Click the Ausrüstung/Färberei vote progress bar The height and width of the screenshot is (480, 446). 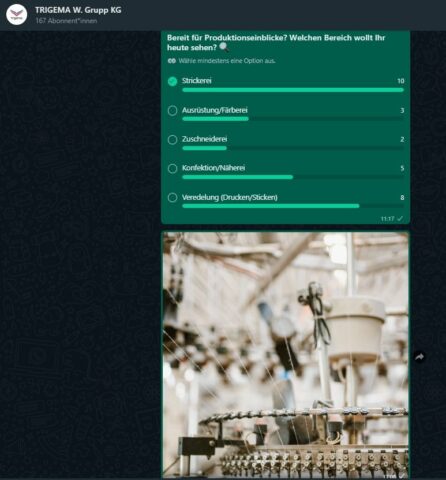click(293, 119)
